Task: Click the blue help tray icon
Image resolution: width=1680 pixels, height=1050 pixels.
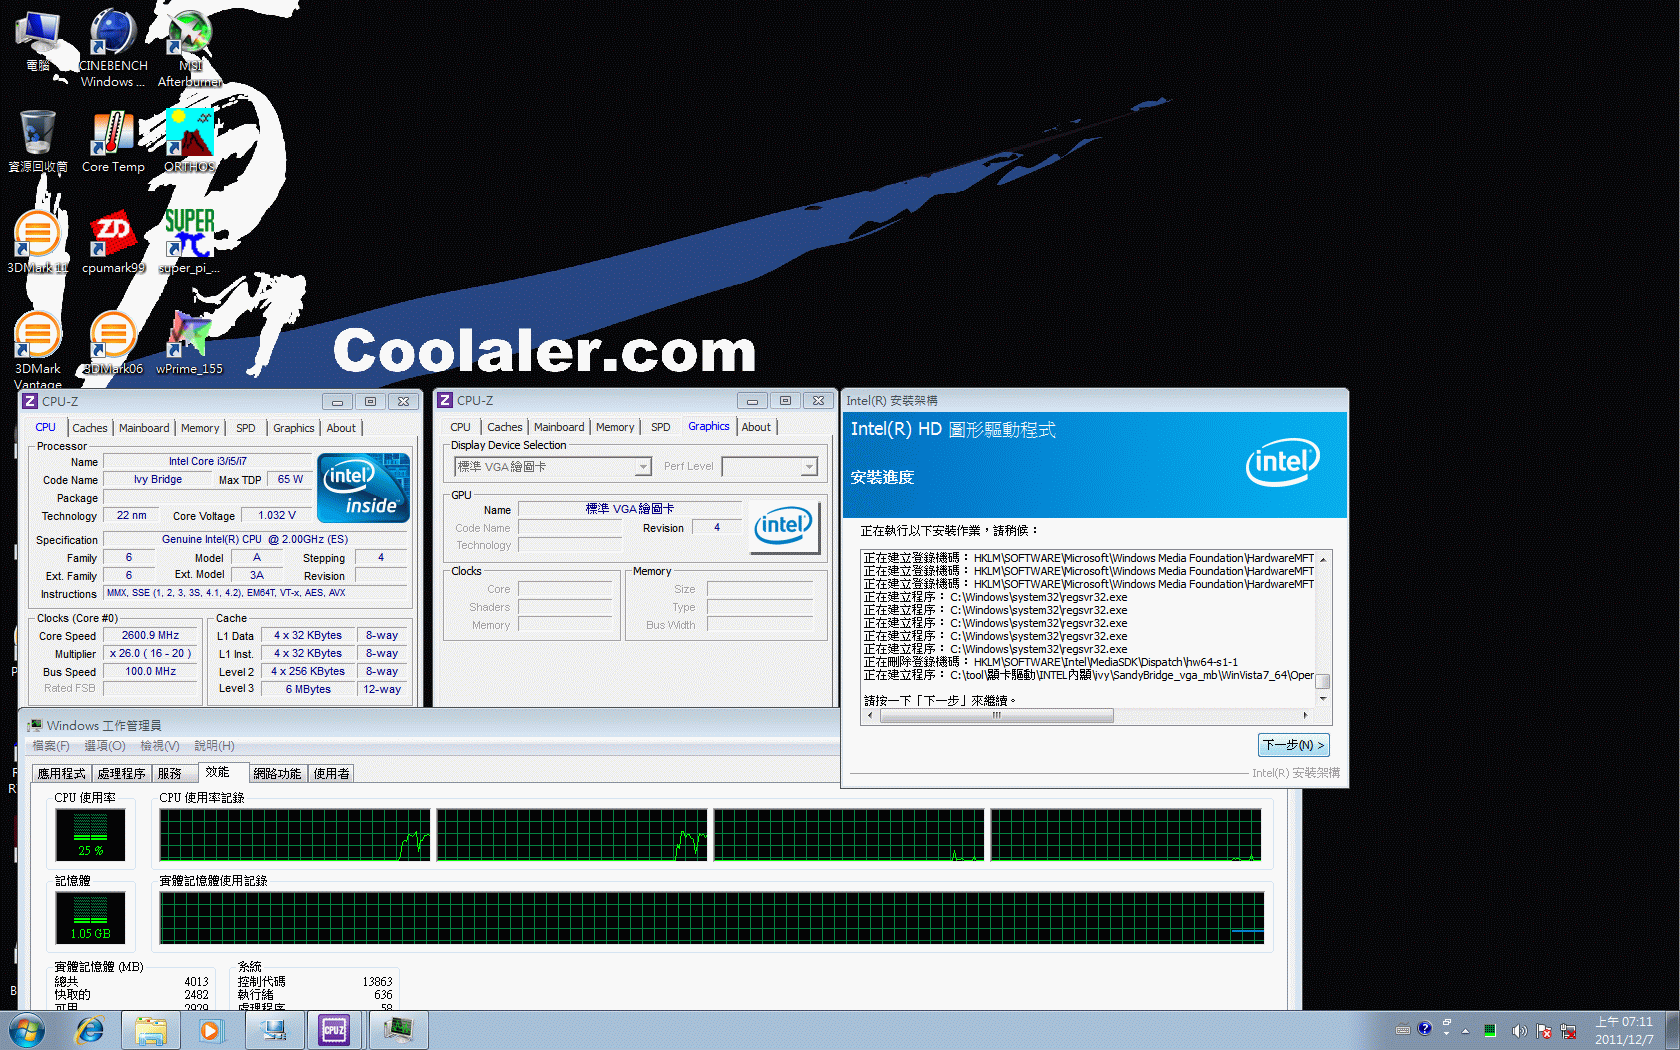Action: point(1425,1028)
